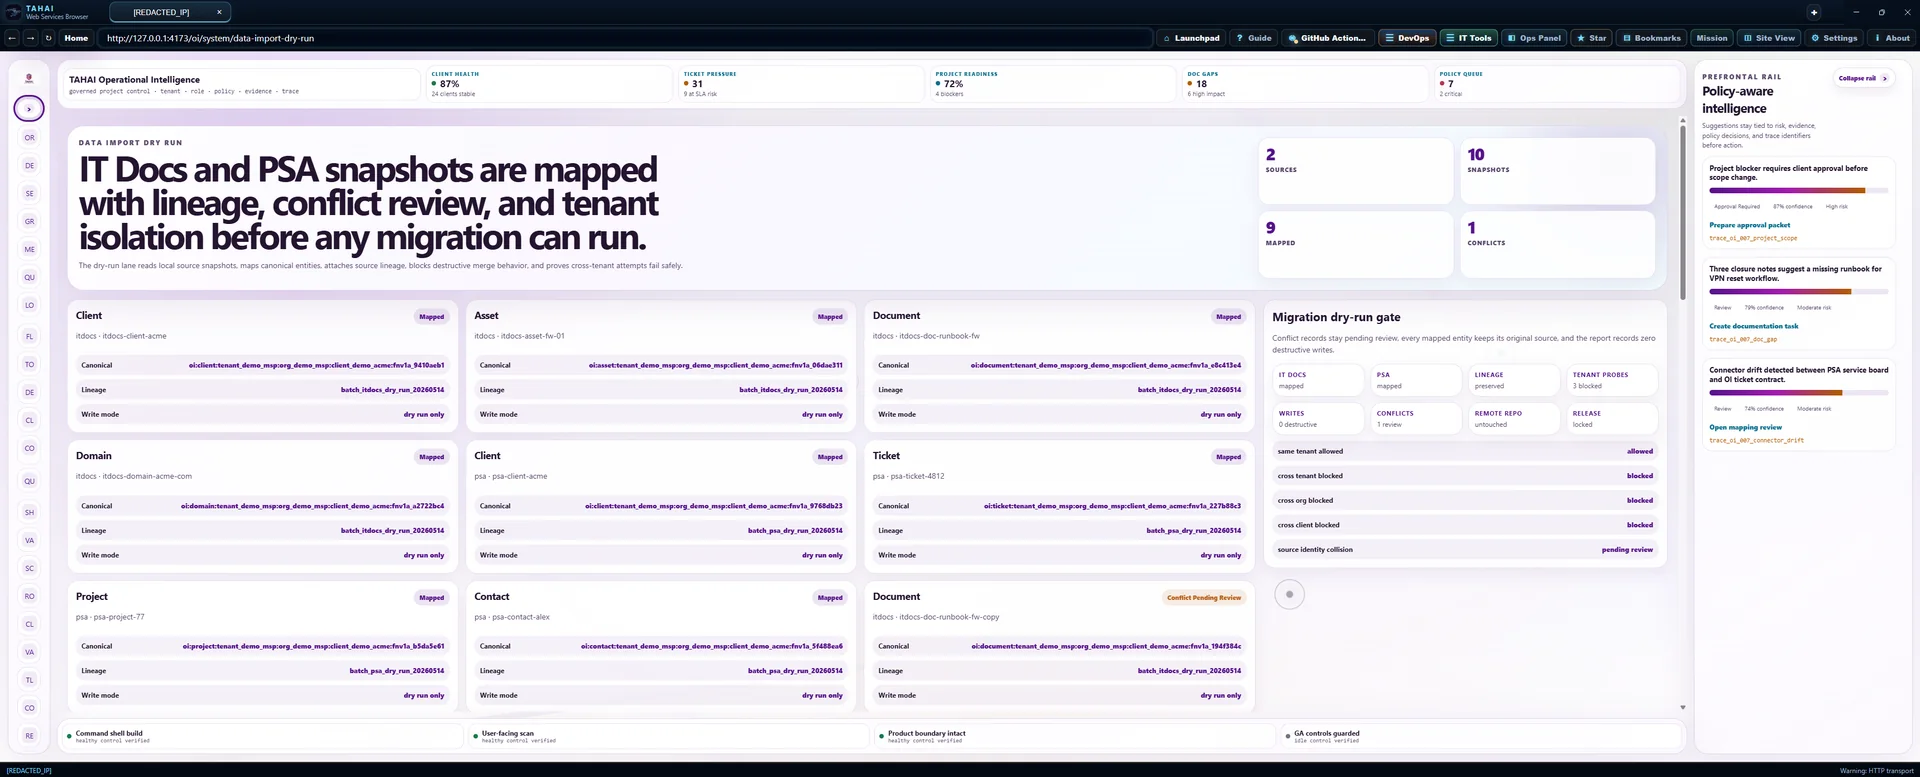Screen dimensions: 1920x777
Task: Click the Release 'locked' tile
Action: coord(1612,418)
